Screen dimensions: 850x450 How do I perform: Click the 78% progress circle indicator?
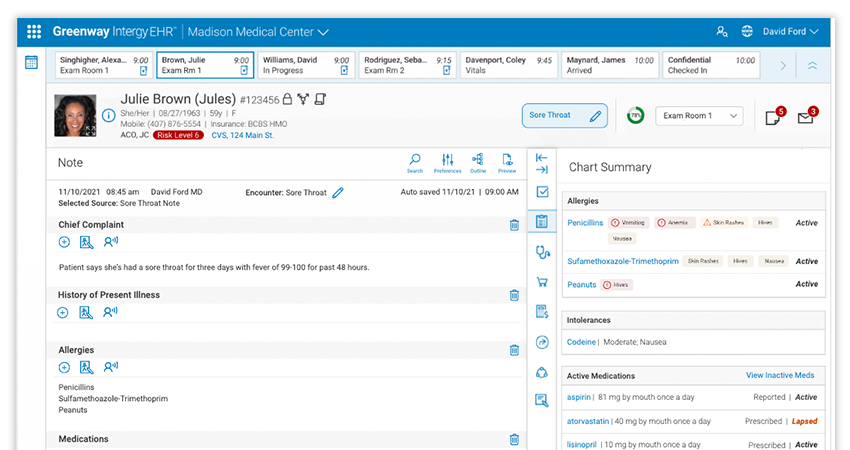point(635,116)
